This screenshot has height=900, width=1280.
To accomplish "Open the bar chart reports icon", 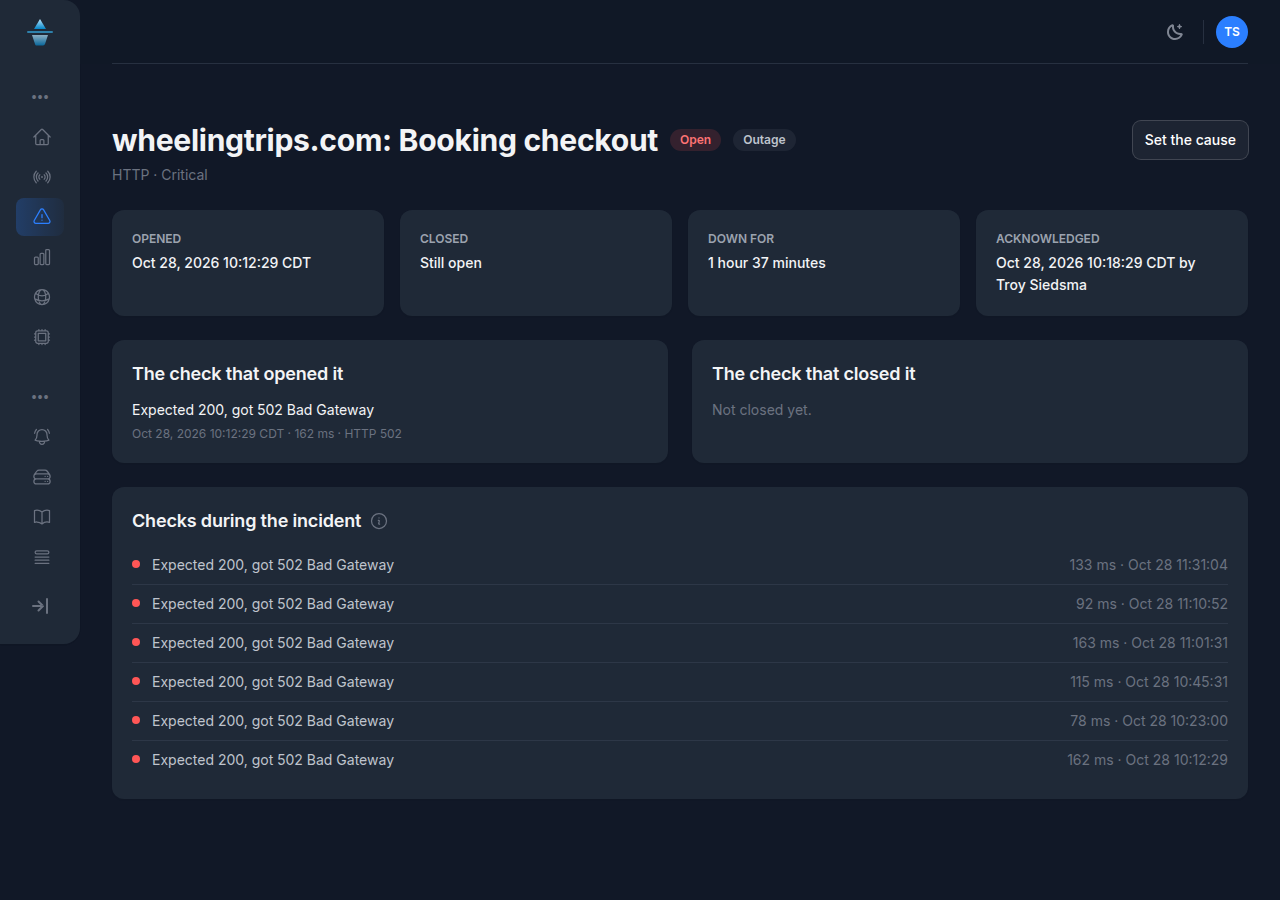I will (x=41, y=257).
